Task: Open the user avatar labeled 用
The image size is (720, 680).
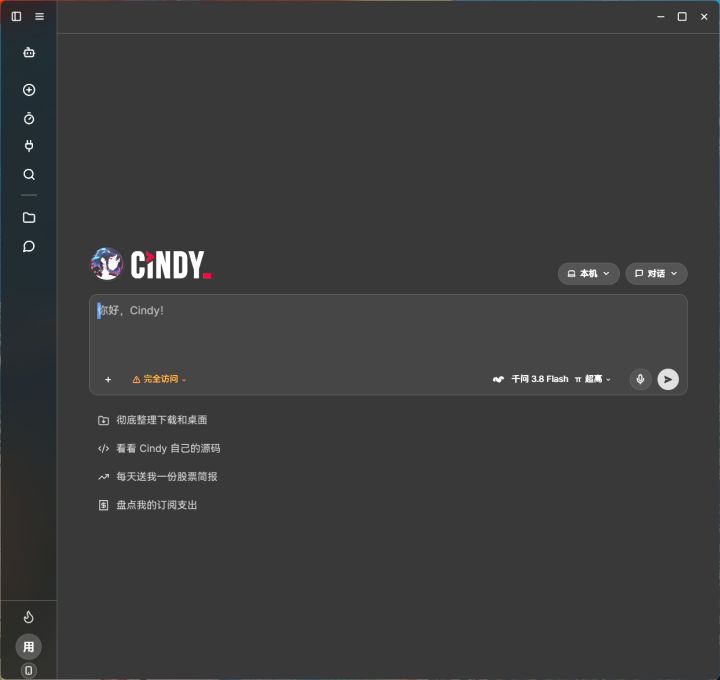Action: pyautogui.click(x=28, y=646)
